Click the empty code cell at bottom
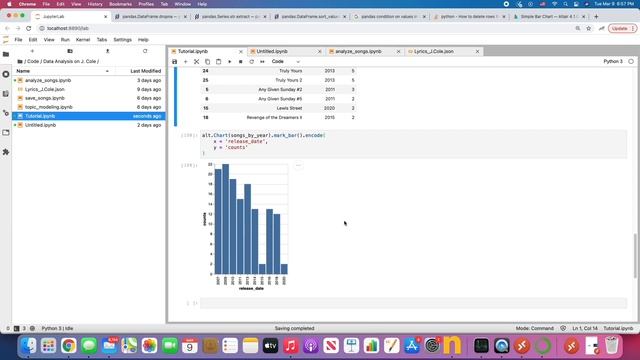This screenshot has width=640, height=360. [x=413, y=303]
